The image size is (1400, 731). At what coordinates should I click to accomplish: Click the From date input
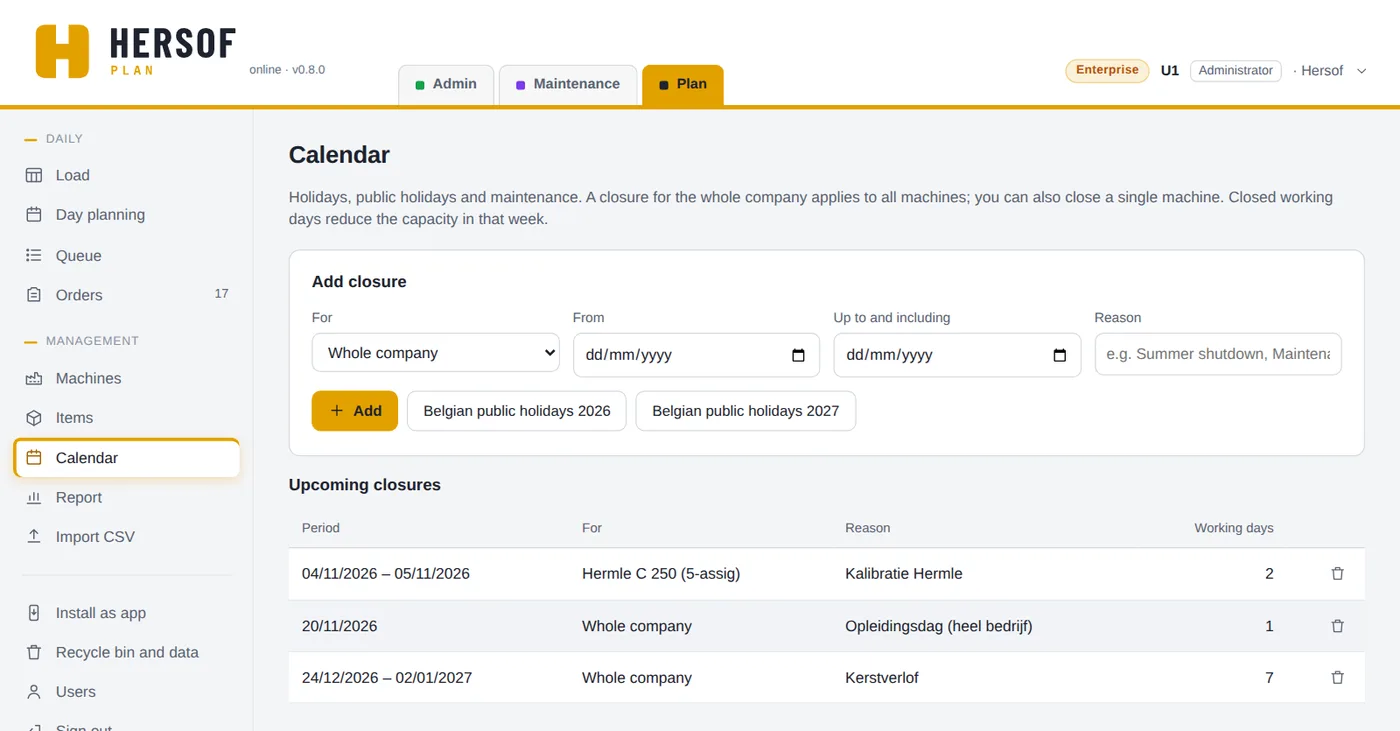tap(696, 355)
